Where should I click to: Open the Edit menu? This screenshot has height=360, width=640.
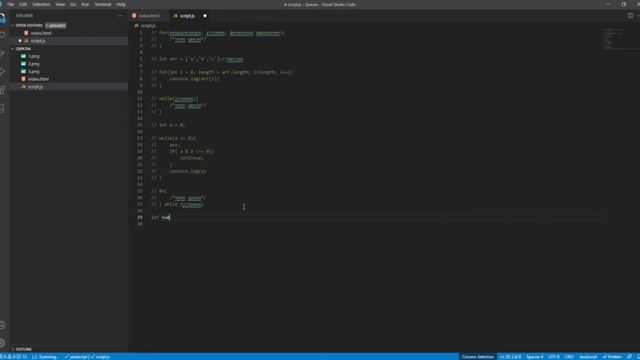coord(23,4)
